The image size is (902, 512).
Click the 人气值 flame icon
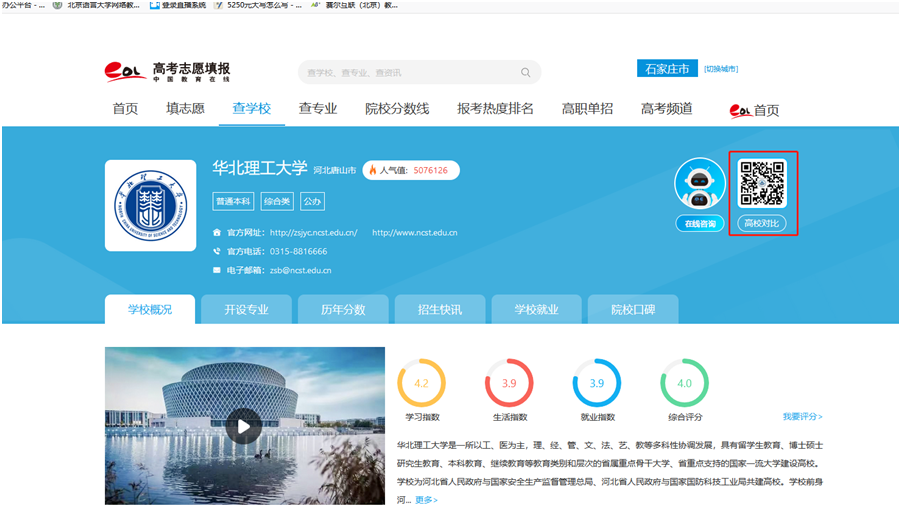pos(373,170)
